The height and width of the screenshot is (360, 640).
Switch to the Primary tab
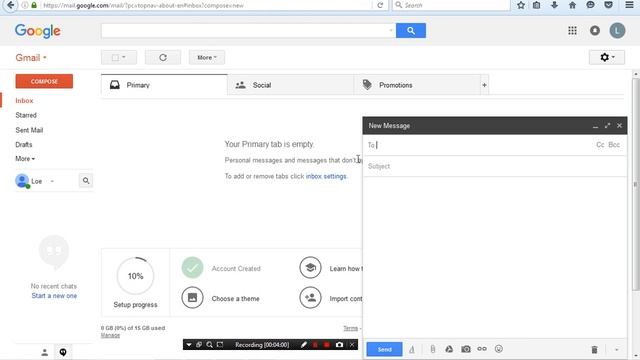point(164,85)
